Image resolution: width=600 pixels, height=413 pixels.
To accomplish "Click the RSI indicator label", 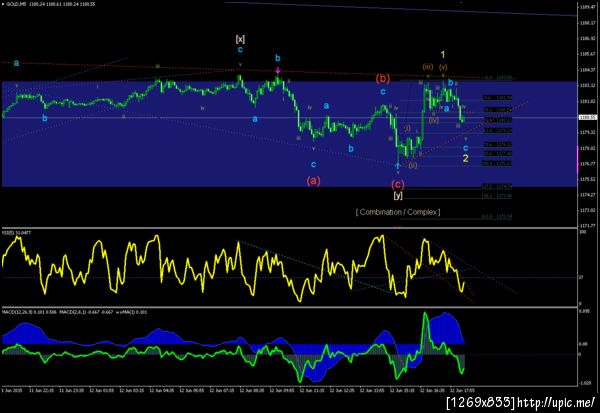I will click(x=18, y=232).
